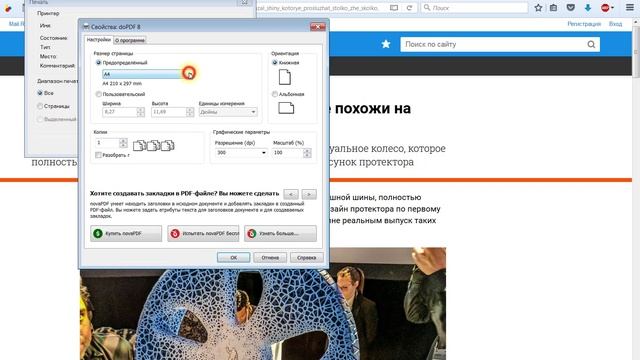Click the portrait page orientation icon
Image resolution: width=640 pixels, height=360 pixels.
(x=284, y=77)
